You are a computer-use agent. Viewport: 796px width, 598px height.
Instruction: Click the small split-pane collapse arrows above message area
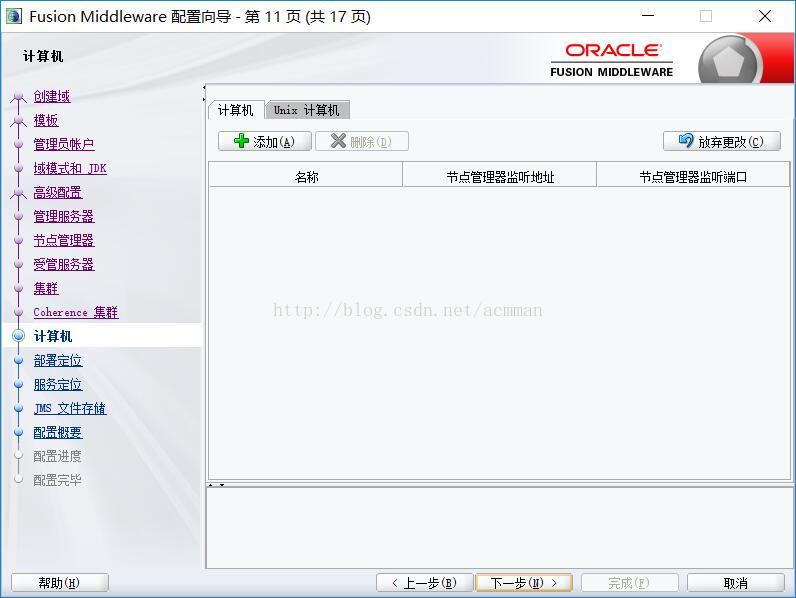pyautogui.click(x=216, y=485)
